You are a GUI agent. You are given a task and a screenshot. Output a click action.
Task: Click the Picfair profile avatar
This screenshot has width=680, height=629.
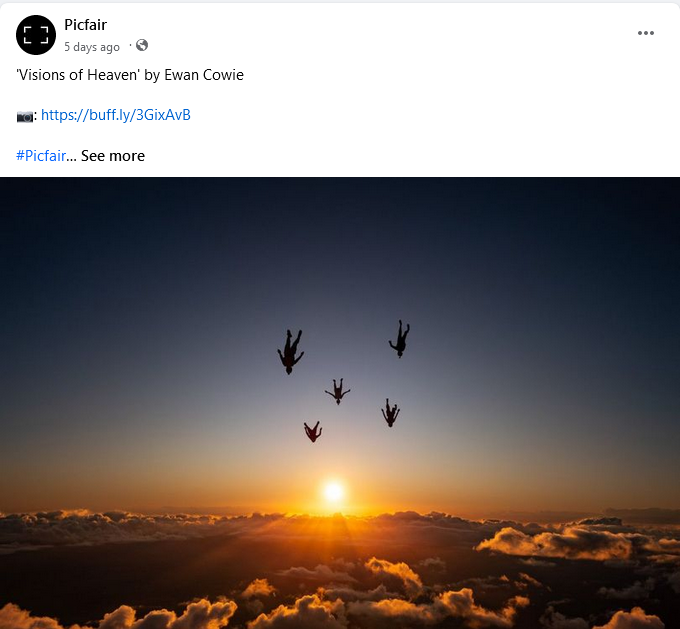pos(36,35)
